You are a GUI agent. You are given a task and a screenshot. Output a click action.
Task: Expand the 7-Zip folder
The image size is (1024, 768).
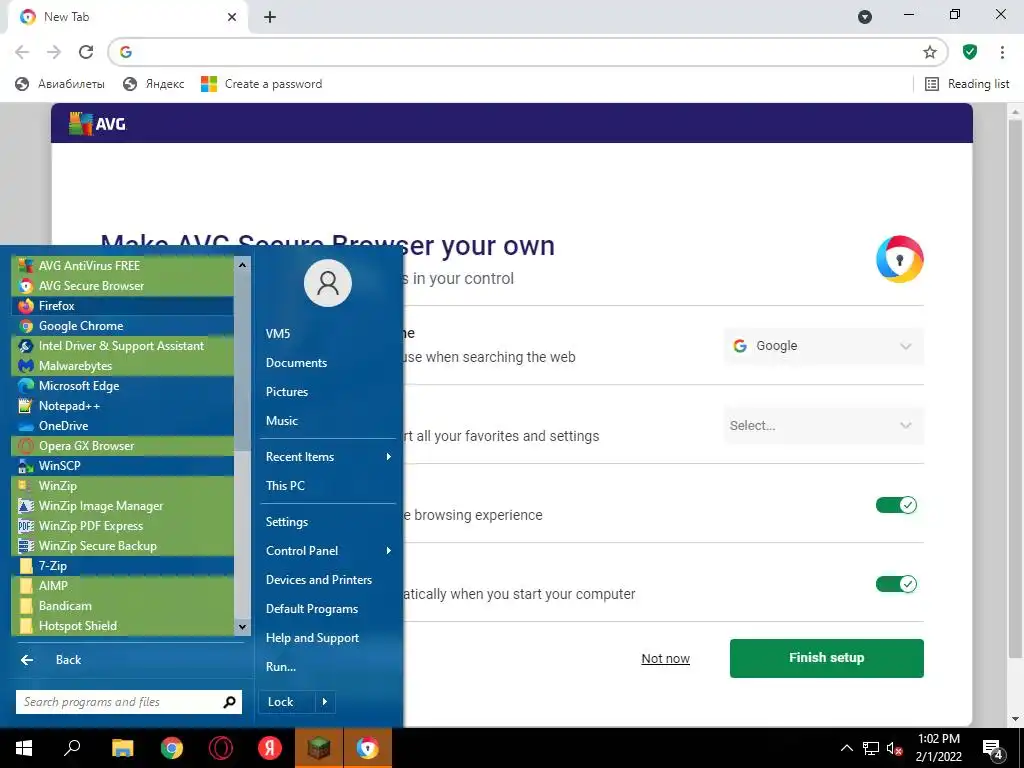(123, 566)
